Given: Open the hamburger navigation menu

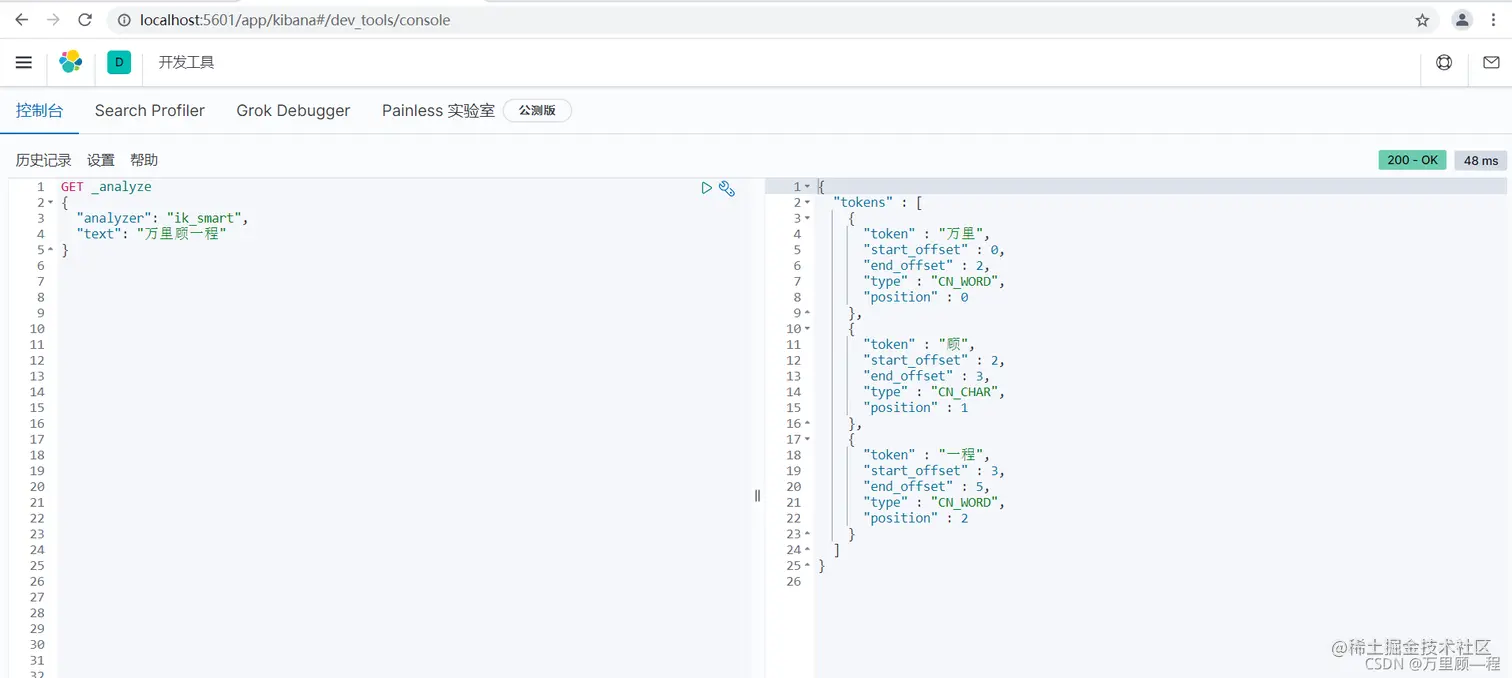Looking at the screenshot, I should point(24,62).
